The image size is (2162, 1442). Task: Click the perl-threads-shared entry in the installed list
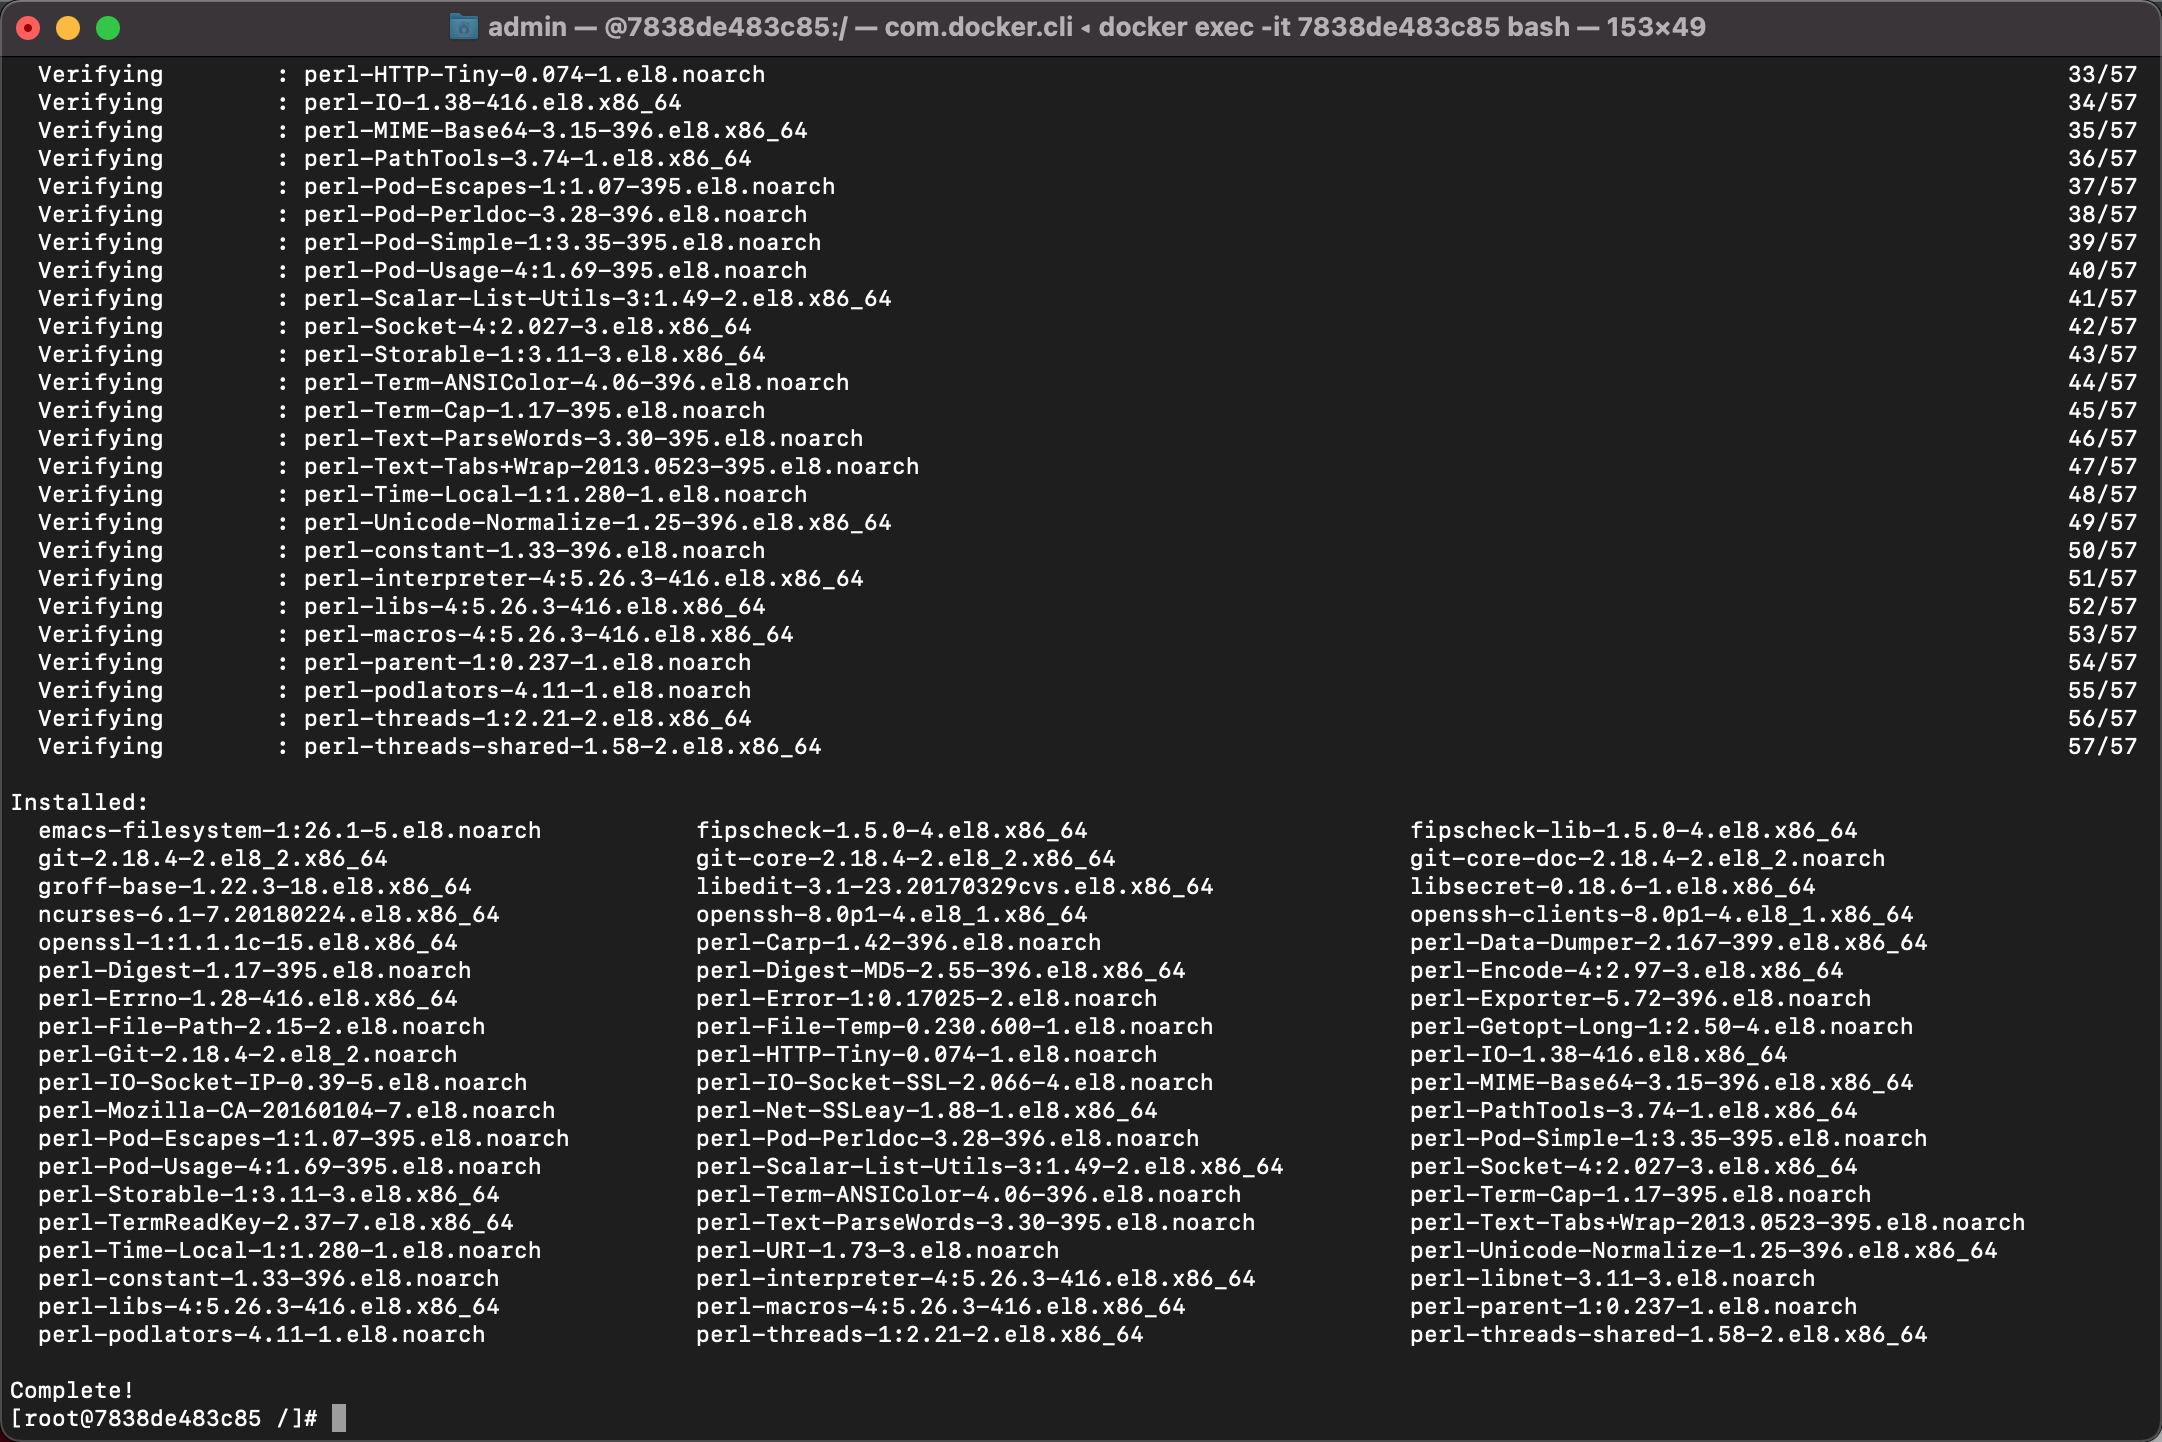coord(1668,1334)
